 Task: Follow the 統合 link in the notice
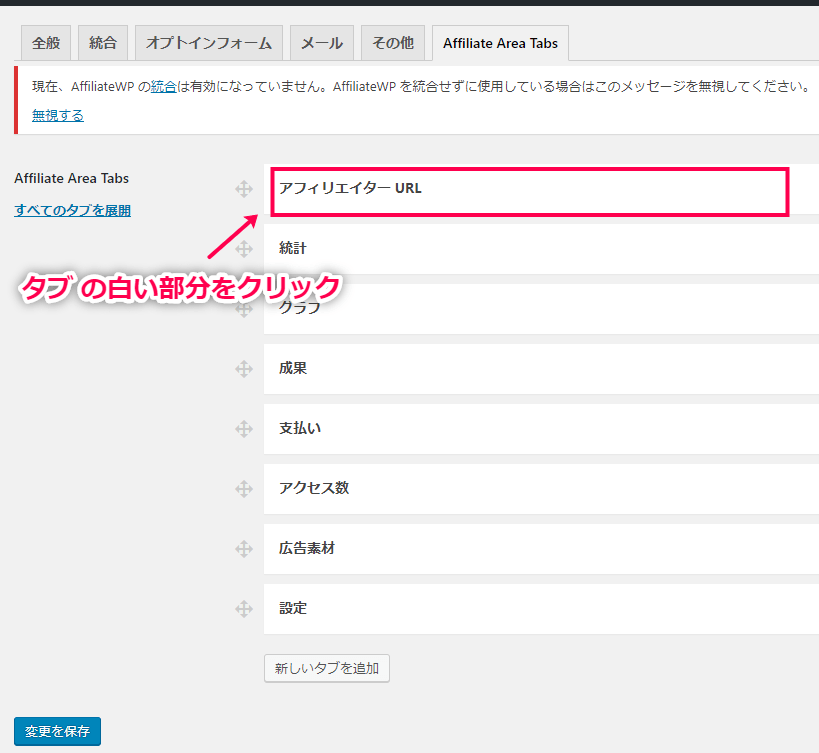click(163, 86)
